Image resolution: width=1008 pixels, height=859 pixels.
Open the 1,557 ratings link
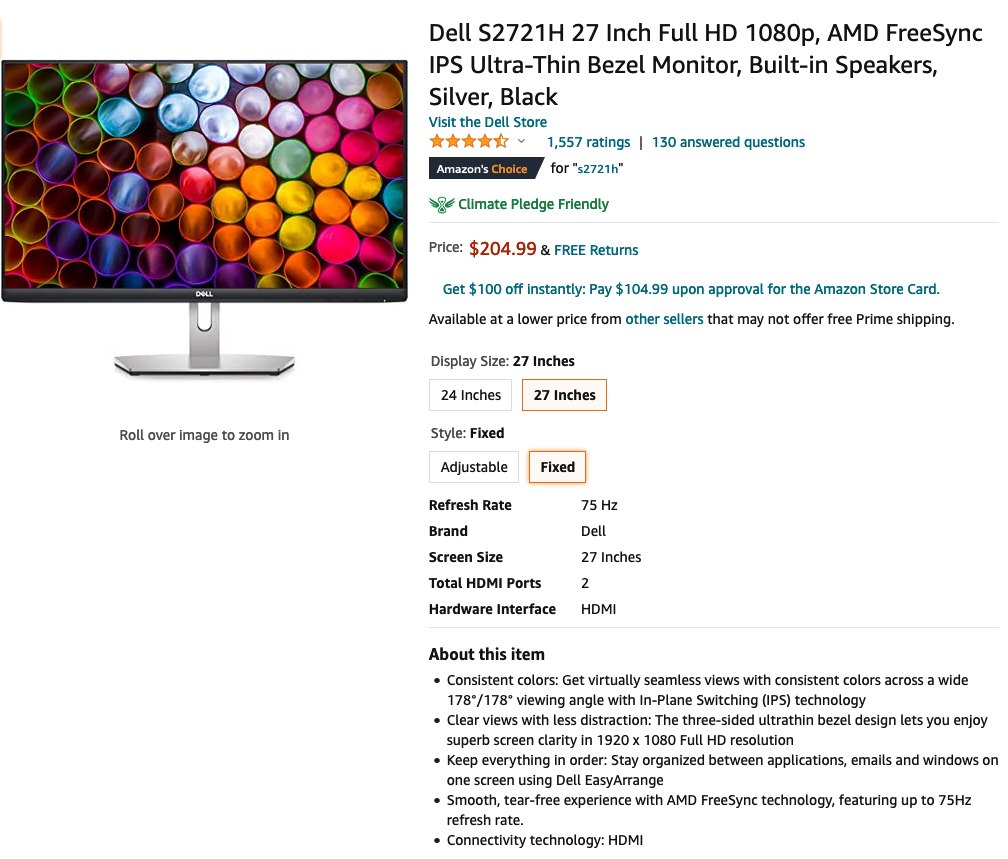(588, 142)
